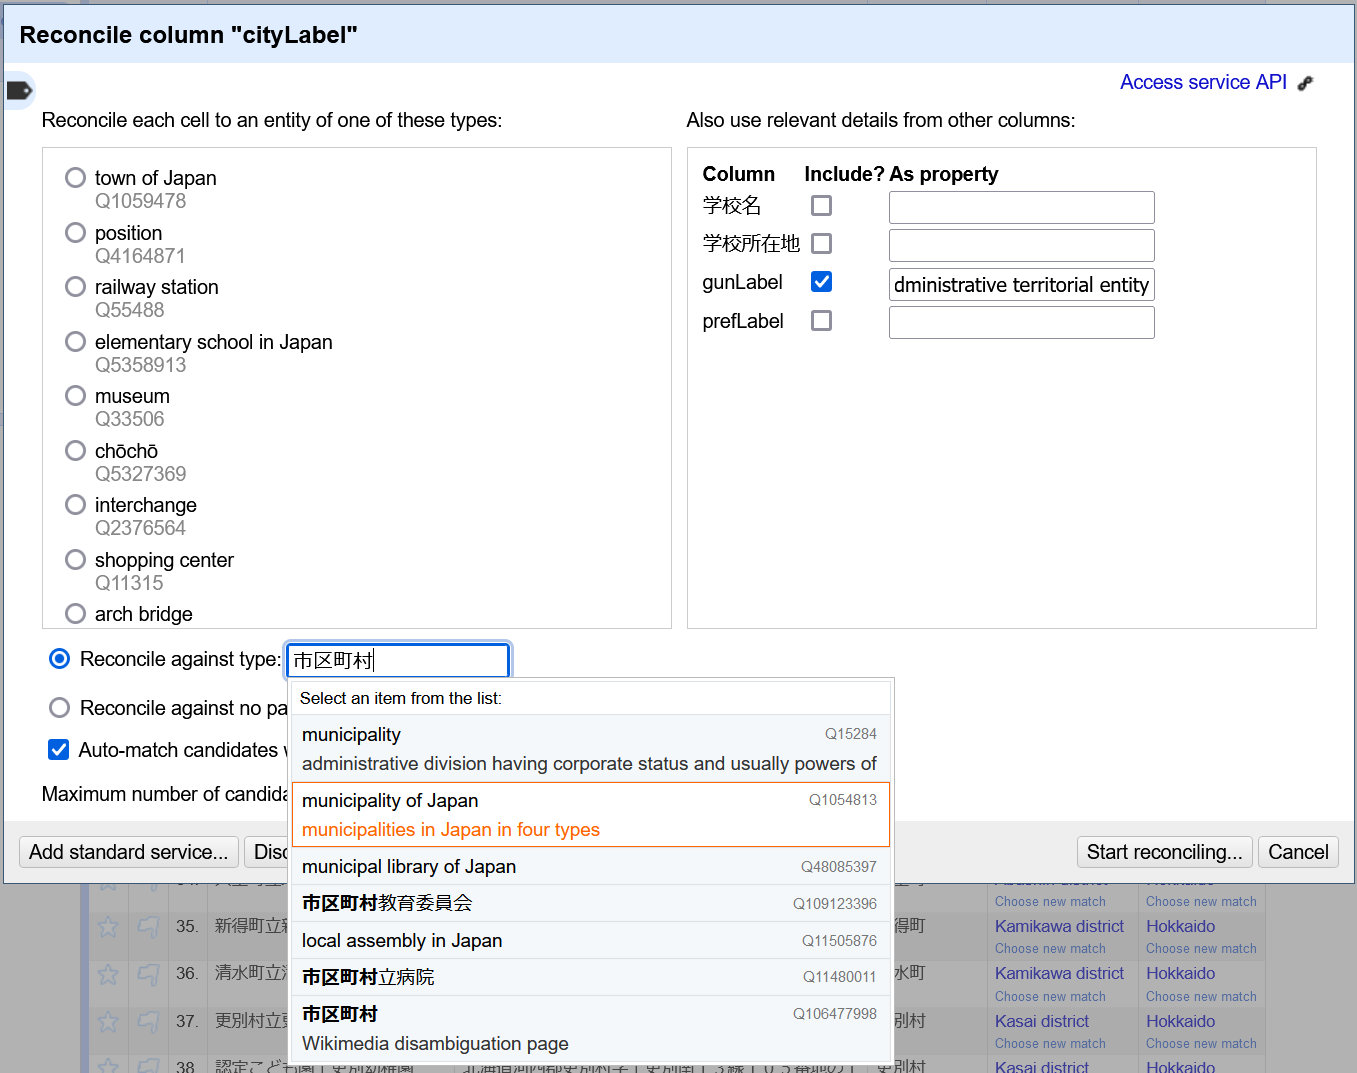Uncheck the gunLabel include checkbox
Viewport: 1357px width, 1073px height.
[821, 282]
